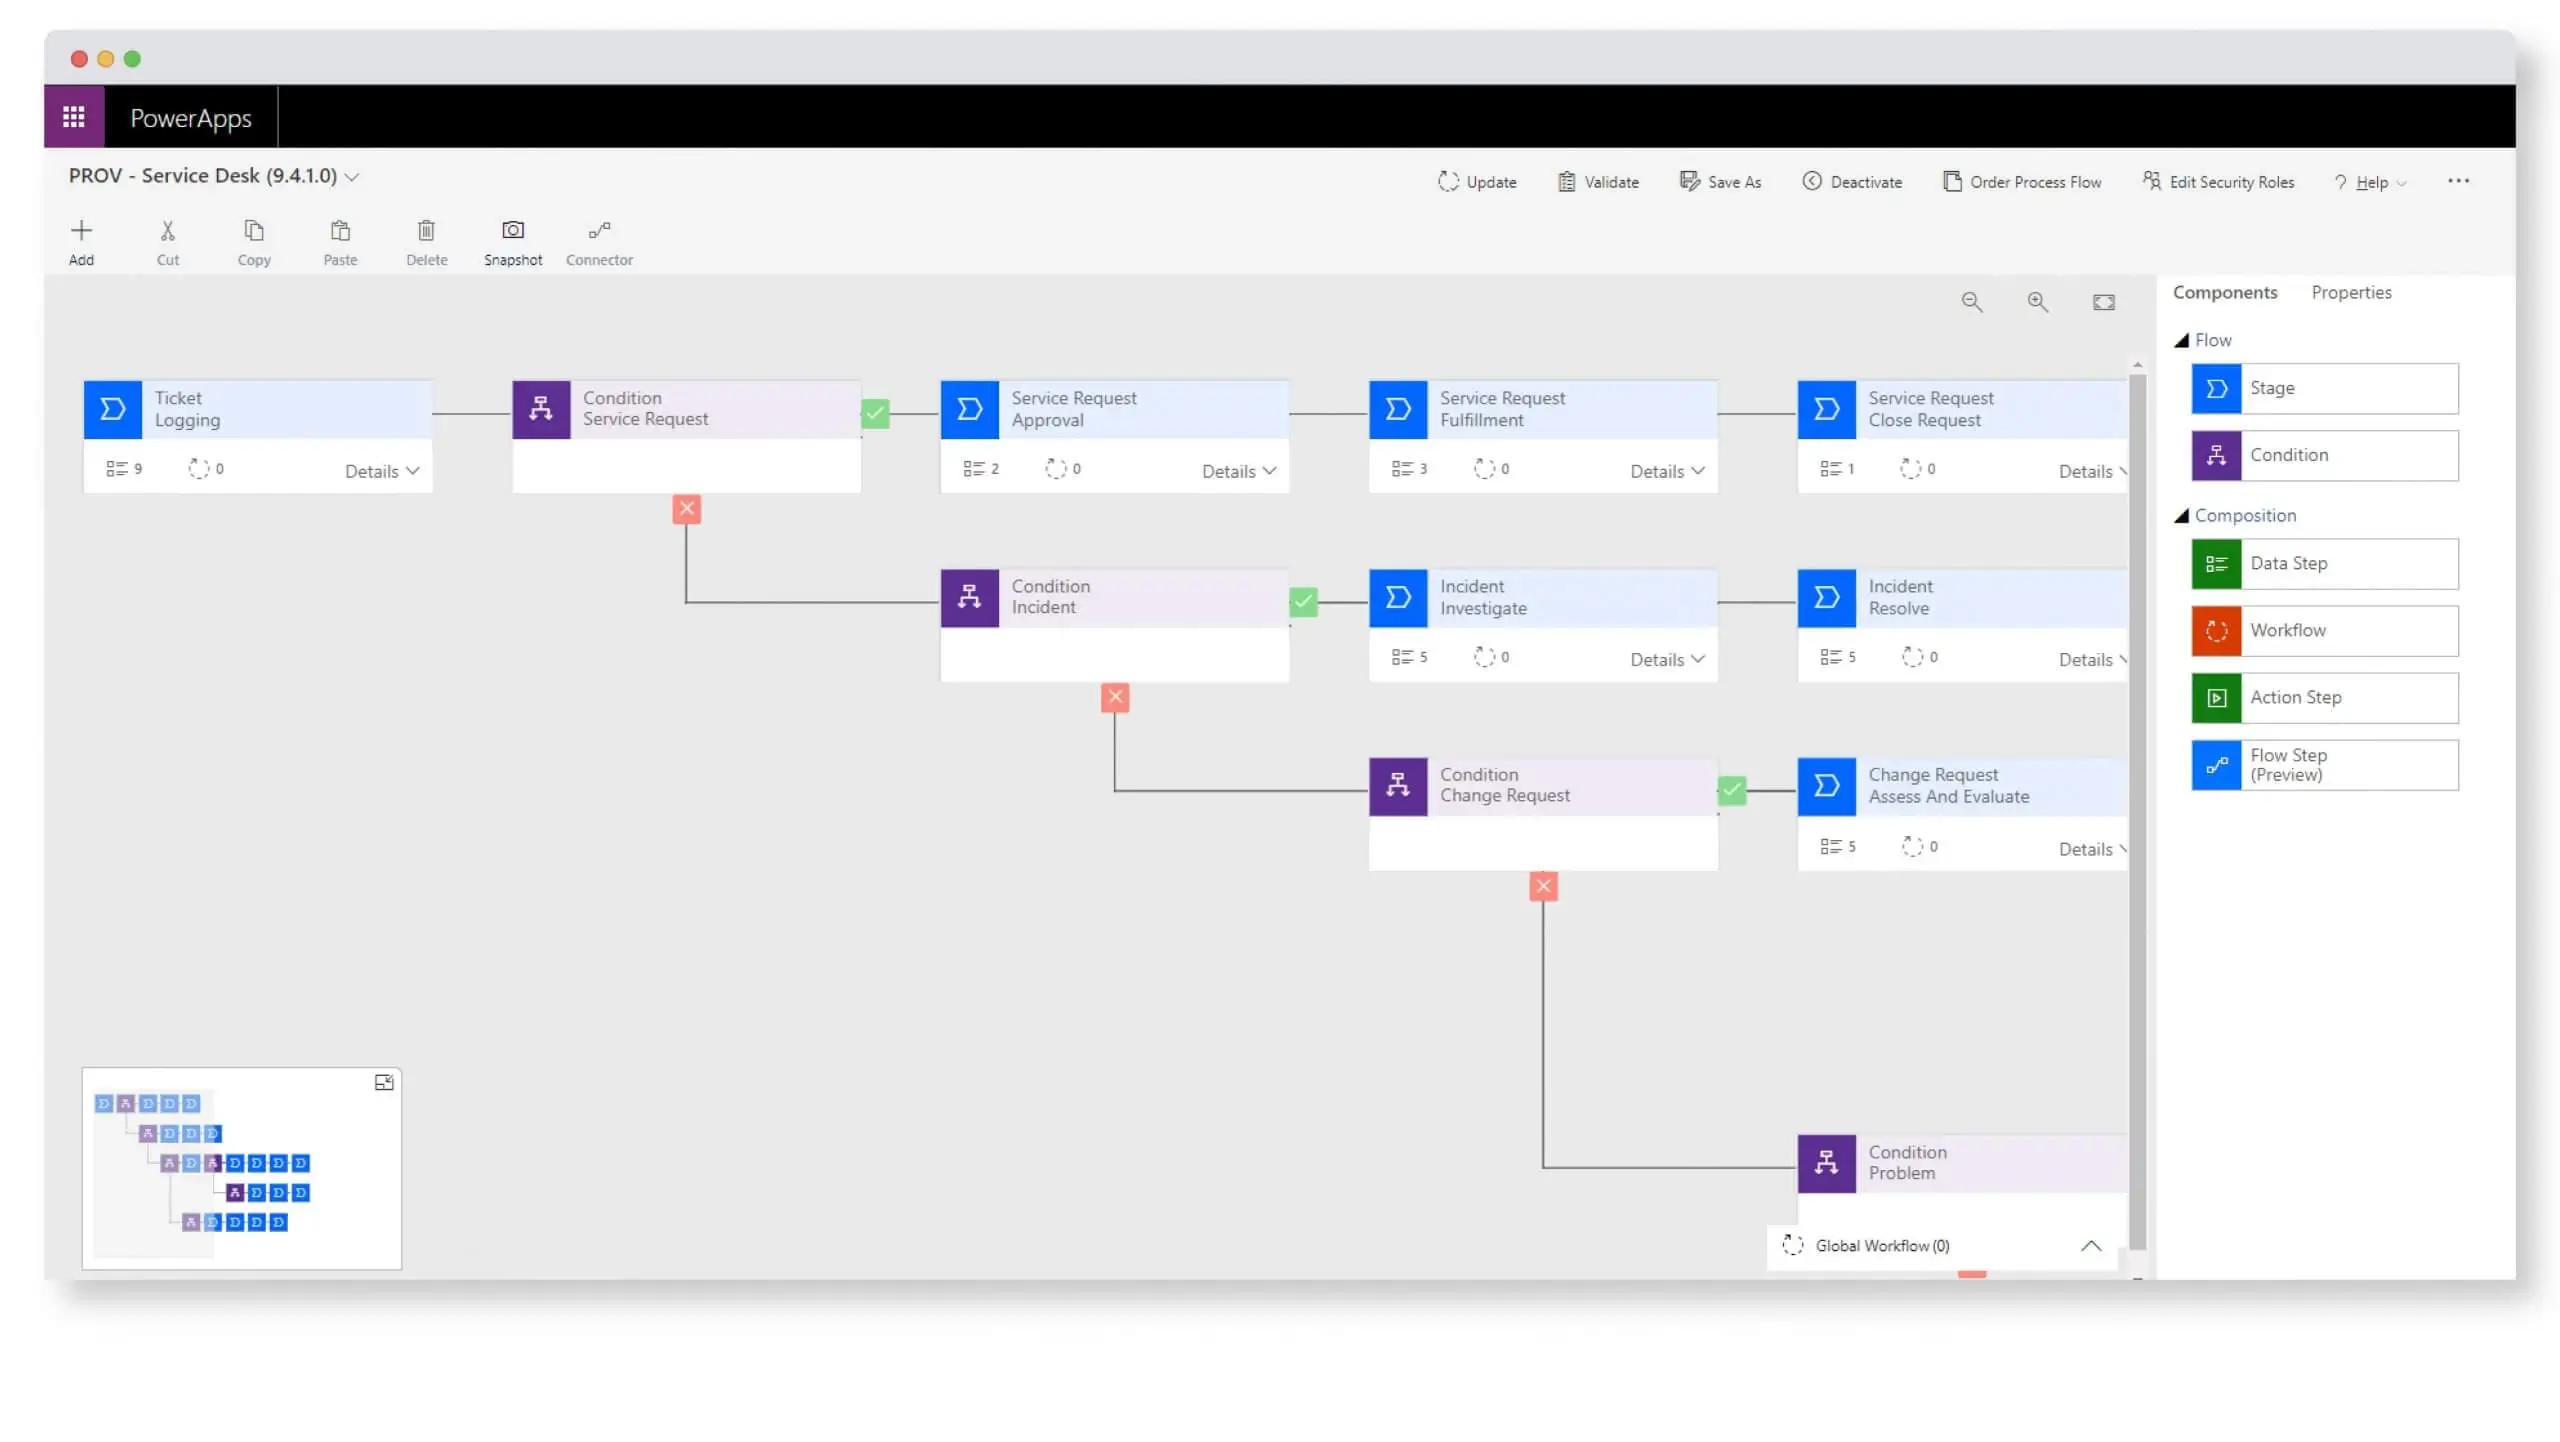Expand Details of Ticket Logging stage
Screen dimensions: 2560x1442
coord(382,471)
